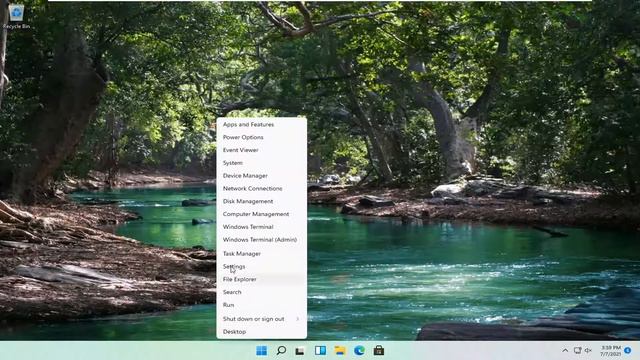Open the clock and date flyout
Screen dimensions: 640x360
(611, 351)
